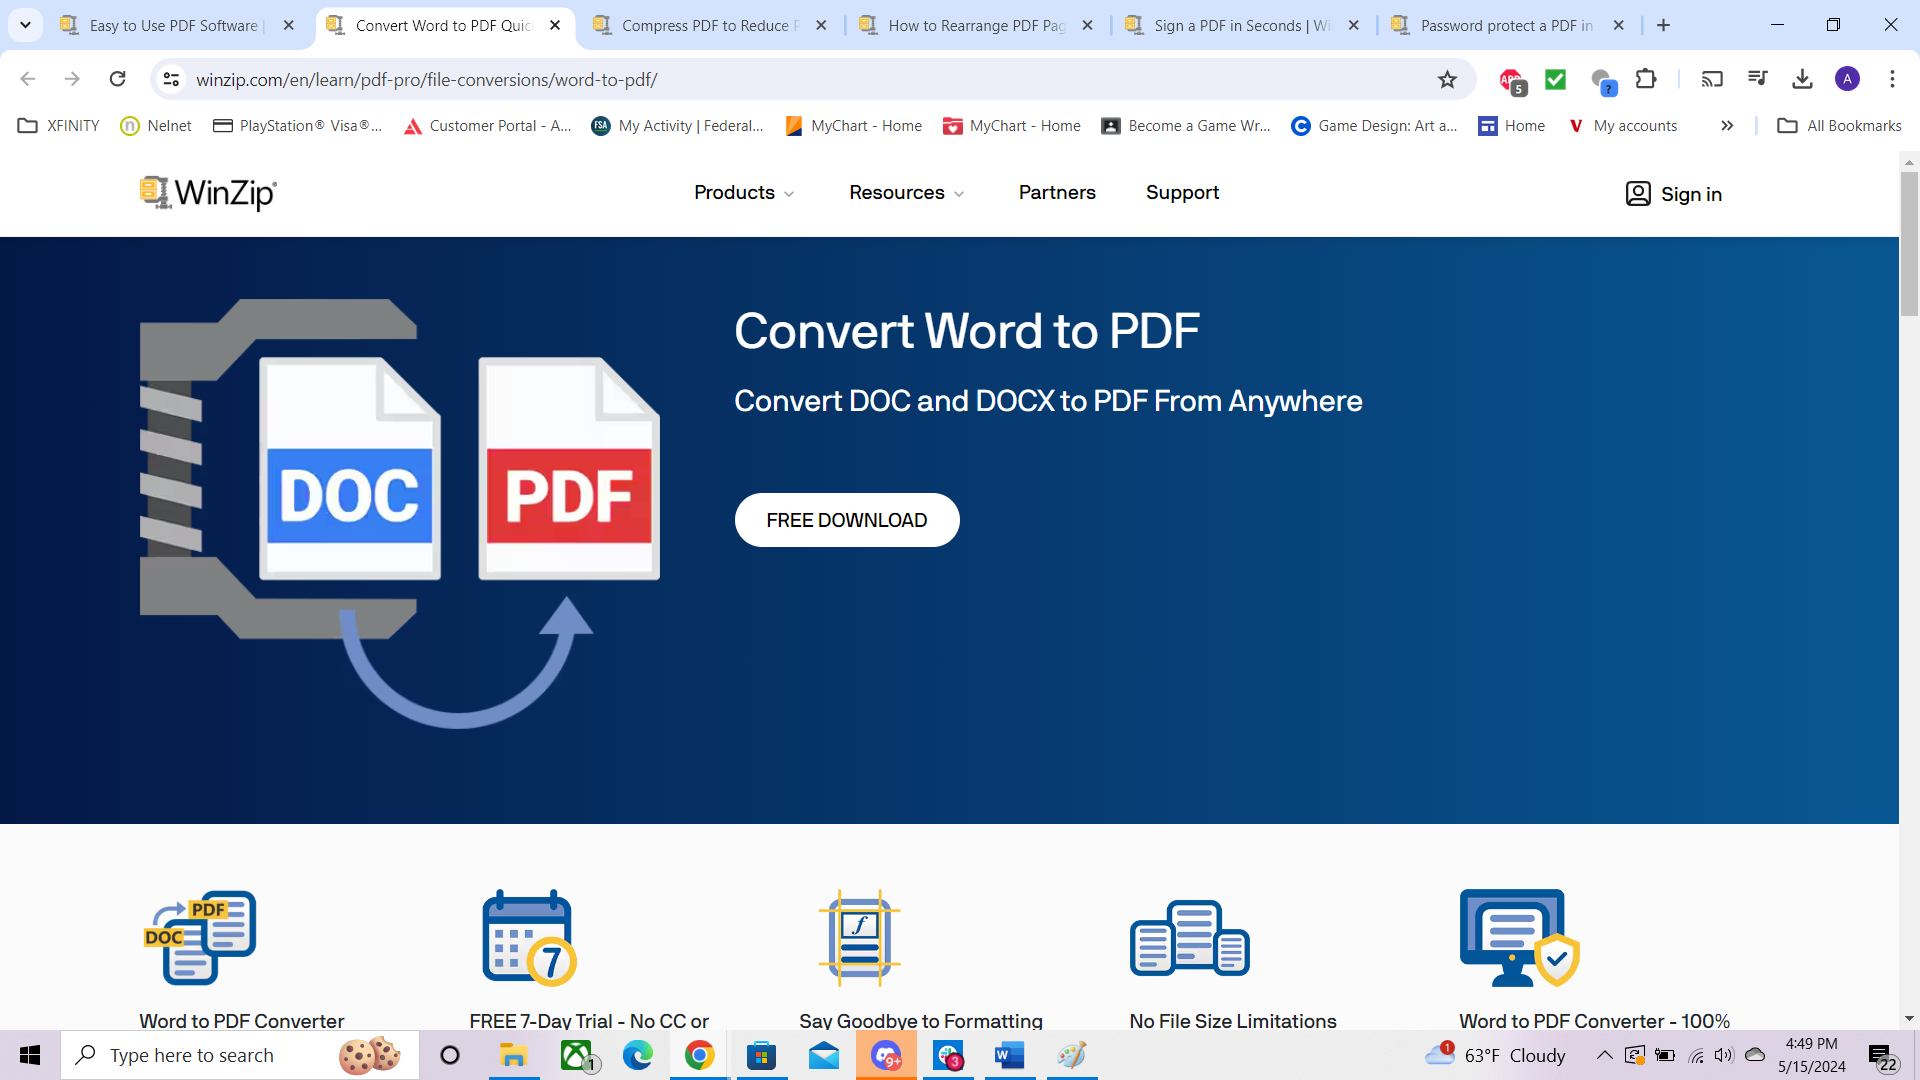Screen dimensions: 1920x1080
Task: Open the Support menu item
Action: coord(1182,193)
